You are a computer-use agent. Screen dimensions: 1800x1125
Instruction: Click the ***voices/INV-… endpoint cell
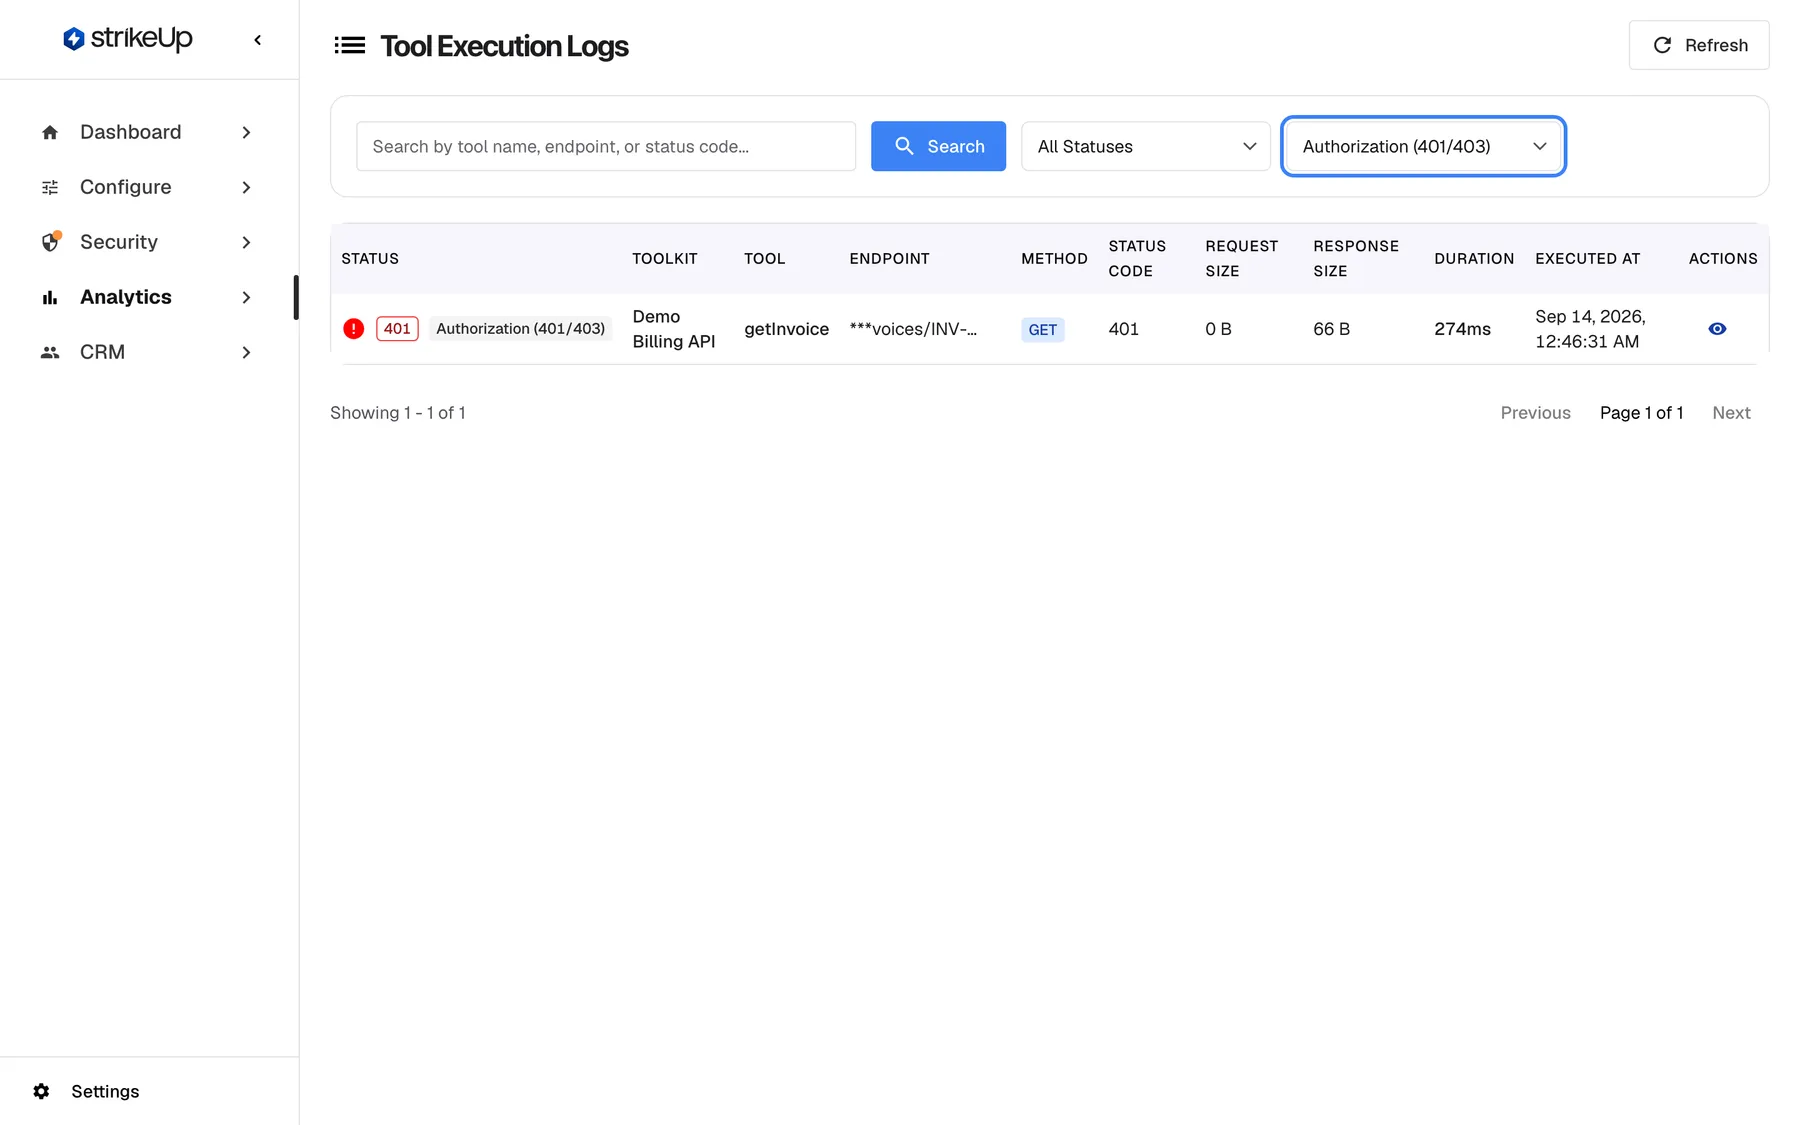[913, 329]
